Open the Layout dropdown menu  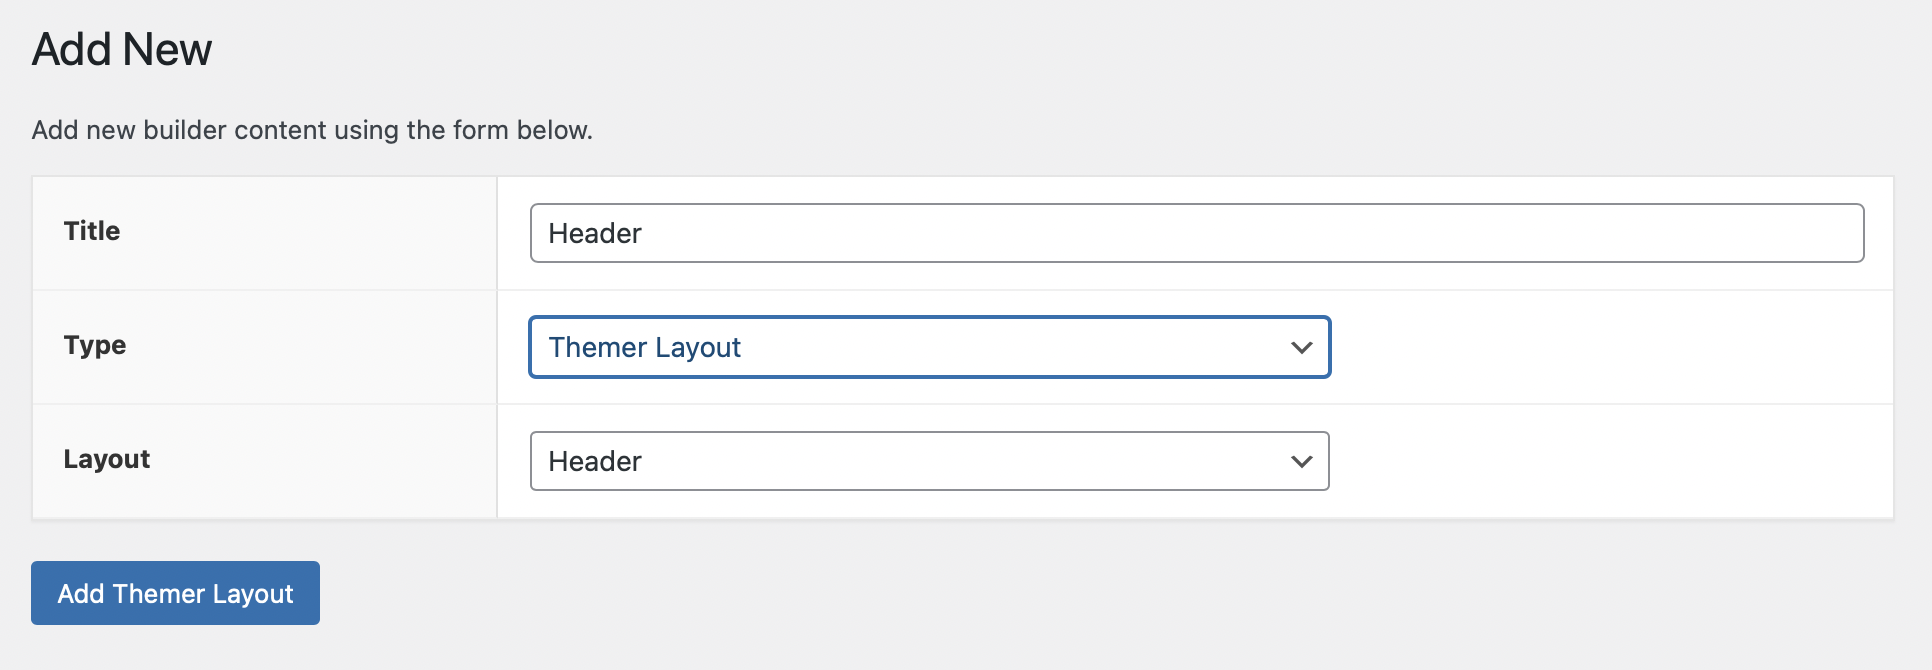tap(928, 461)
